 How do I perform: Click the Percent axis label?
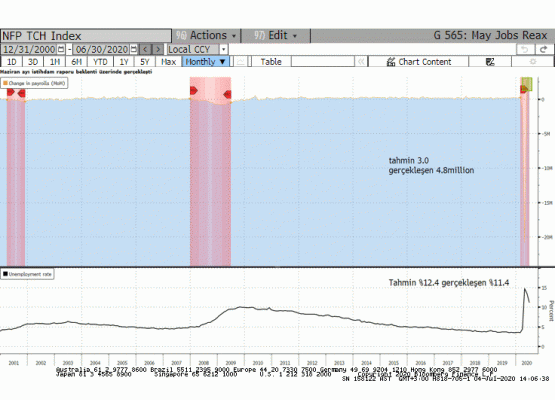pos(551,311)
